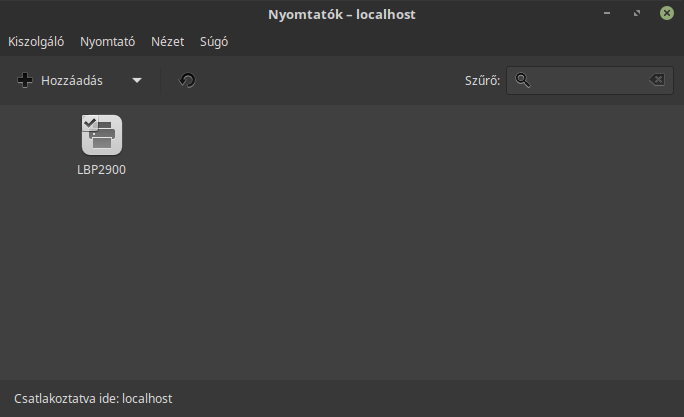The image size is (684, 417).
Task: Click the Szűrő: label
Action: point(482,81)
